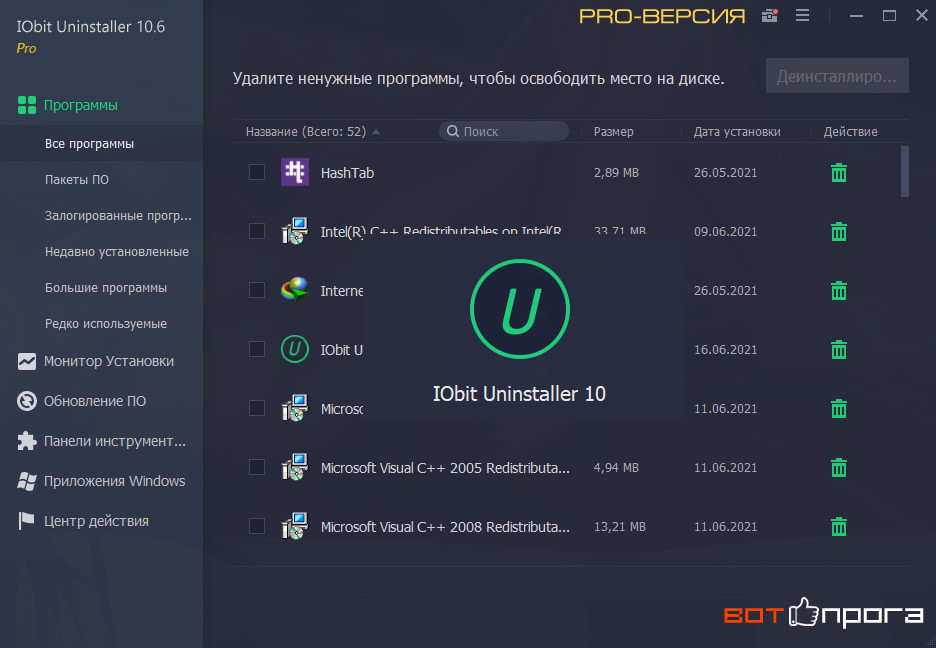
Task: Open the Logged Programs (Залогированные прогр...) list
Action: pyautogui.click(x=118, y=215)
